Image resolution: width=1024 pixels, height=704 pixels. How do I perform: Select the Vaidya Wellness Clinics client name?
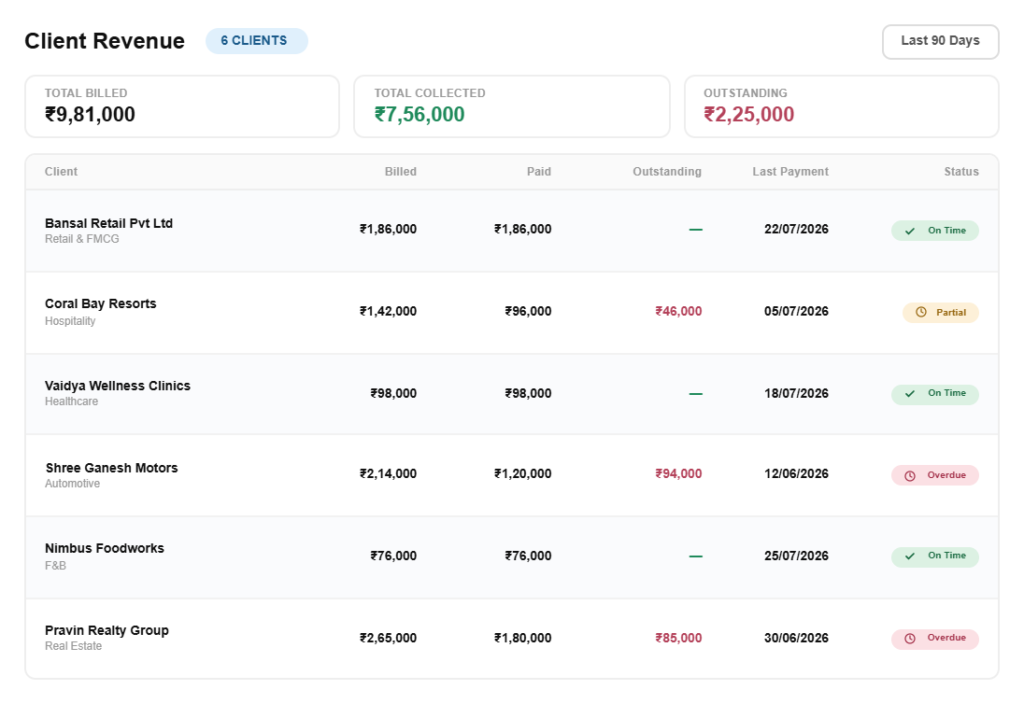pos(118,386)
